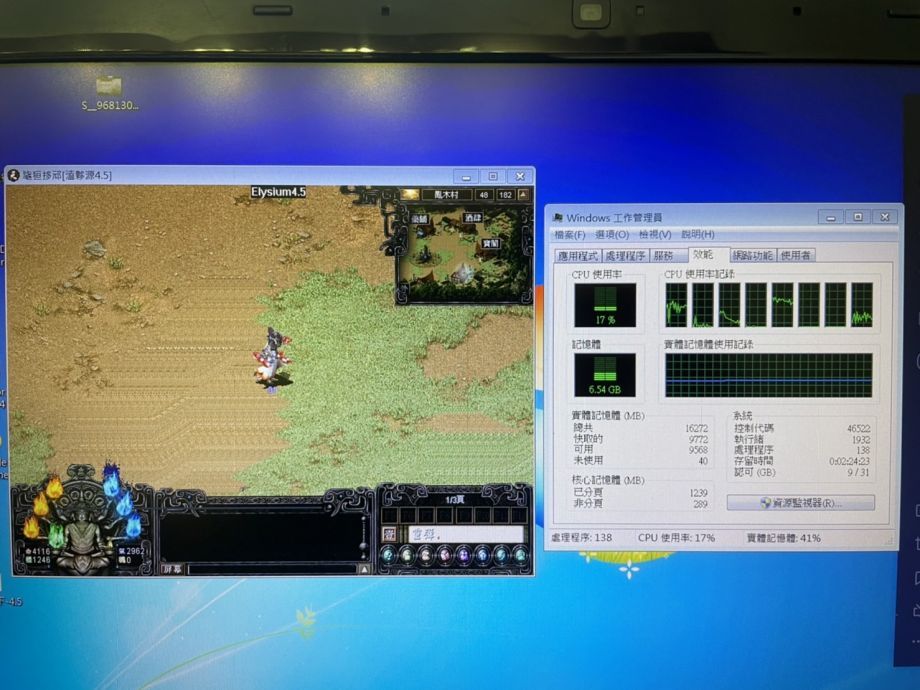Click the 寶閣 shop label on minimap
920x690 pixels.
point(491,243)
